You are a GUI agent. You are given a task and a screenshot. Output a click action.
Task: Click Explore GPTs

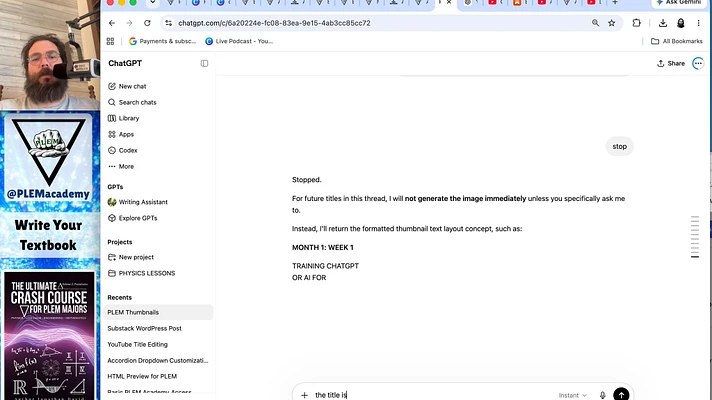click(157, 218)
